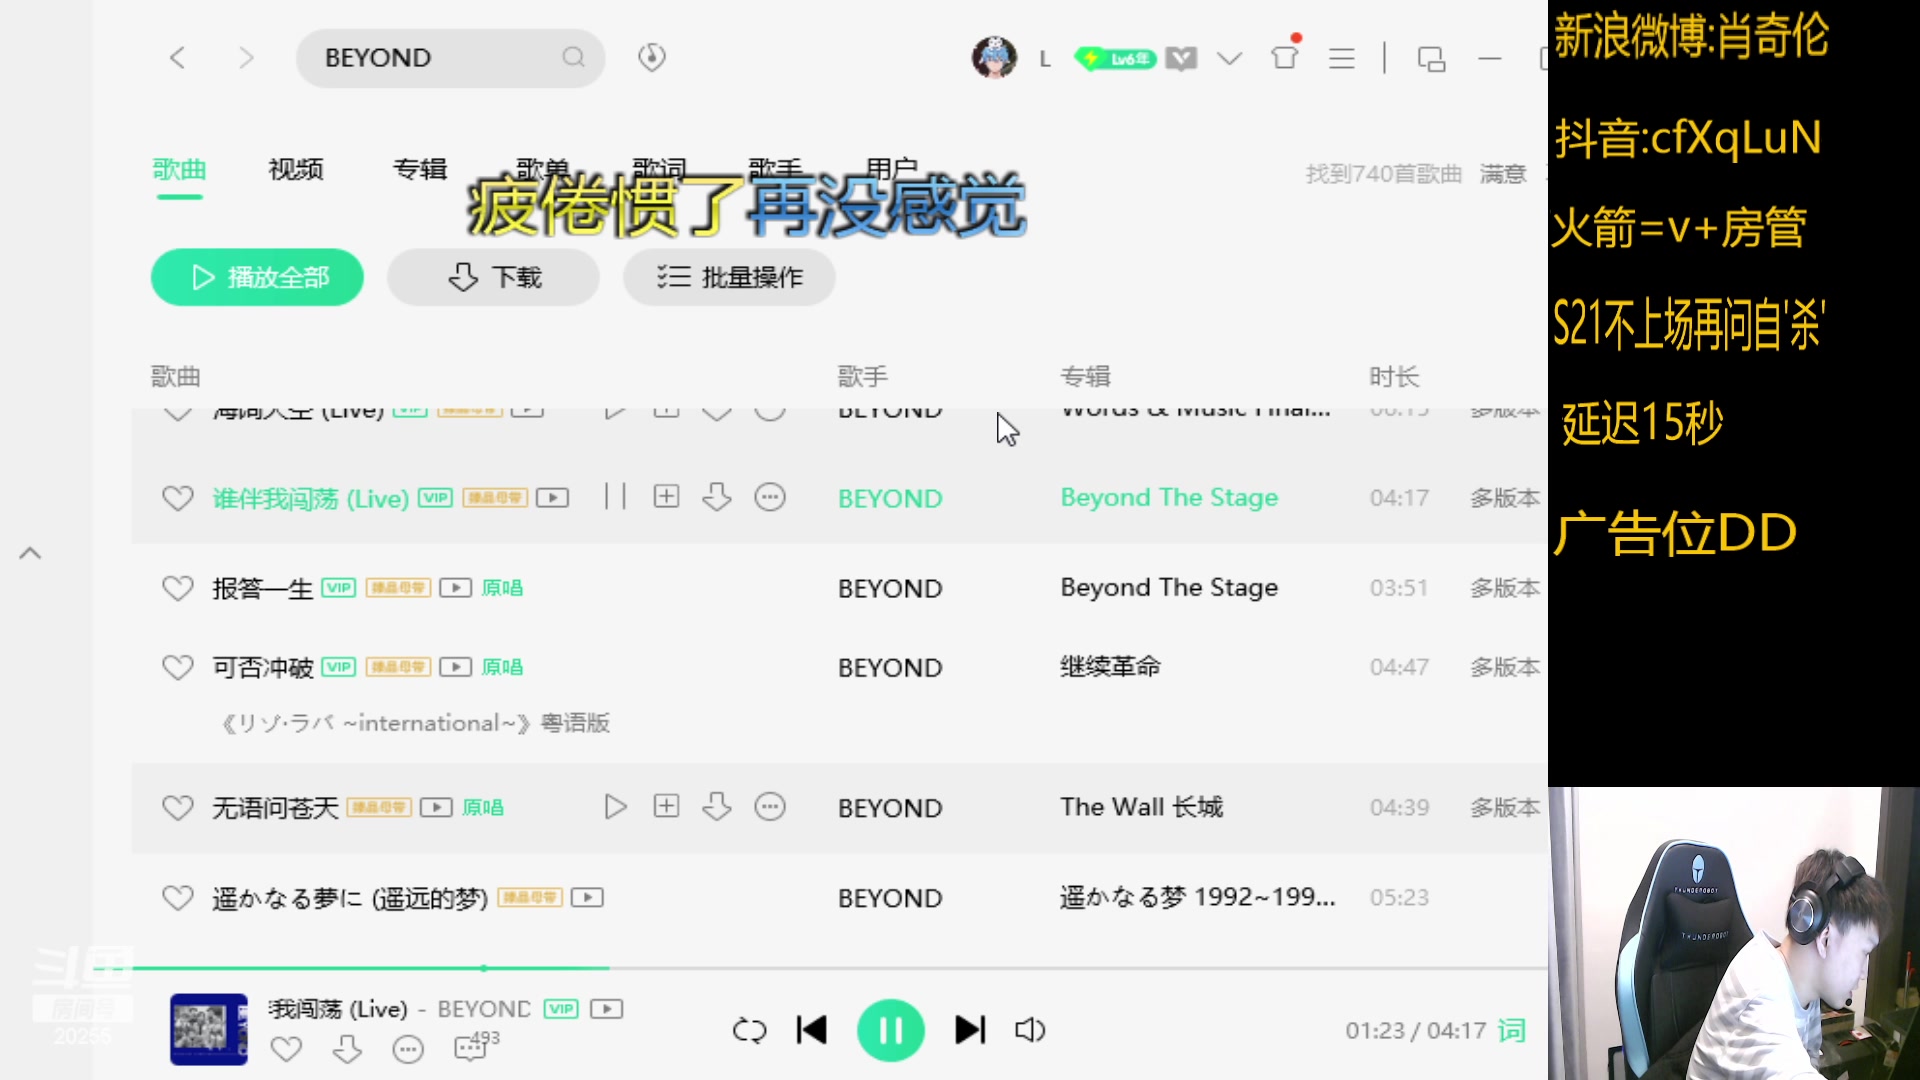Skip to the next track
Screen dimensions: 1920x1080
[970, 1030]
